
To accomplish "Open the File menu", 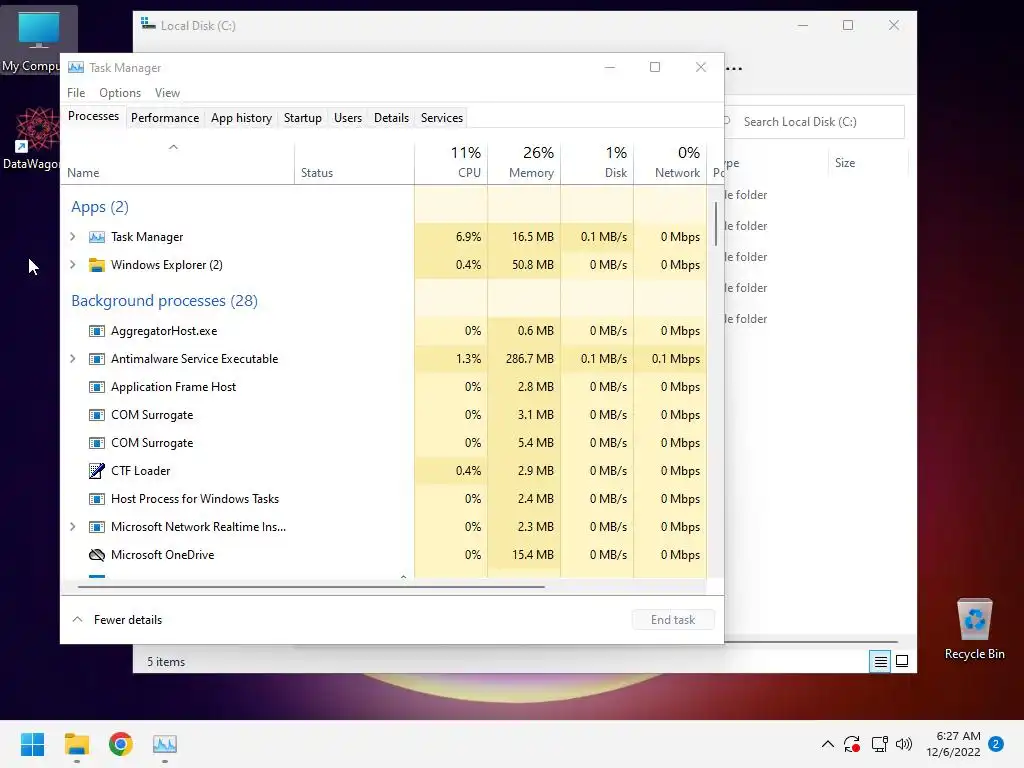I will 76,93.
